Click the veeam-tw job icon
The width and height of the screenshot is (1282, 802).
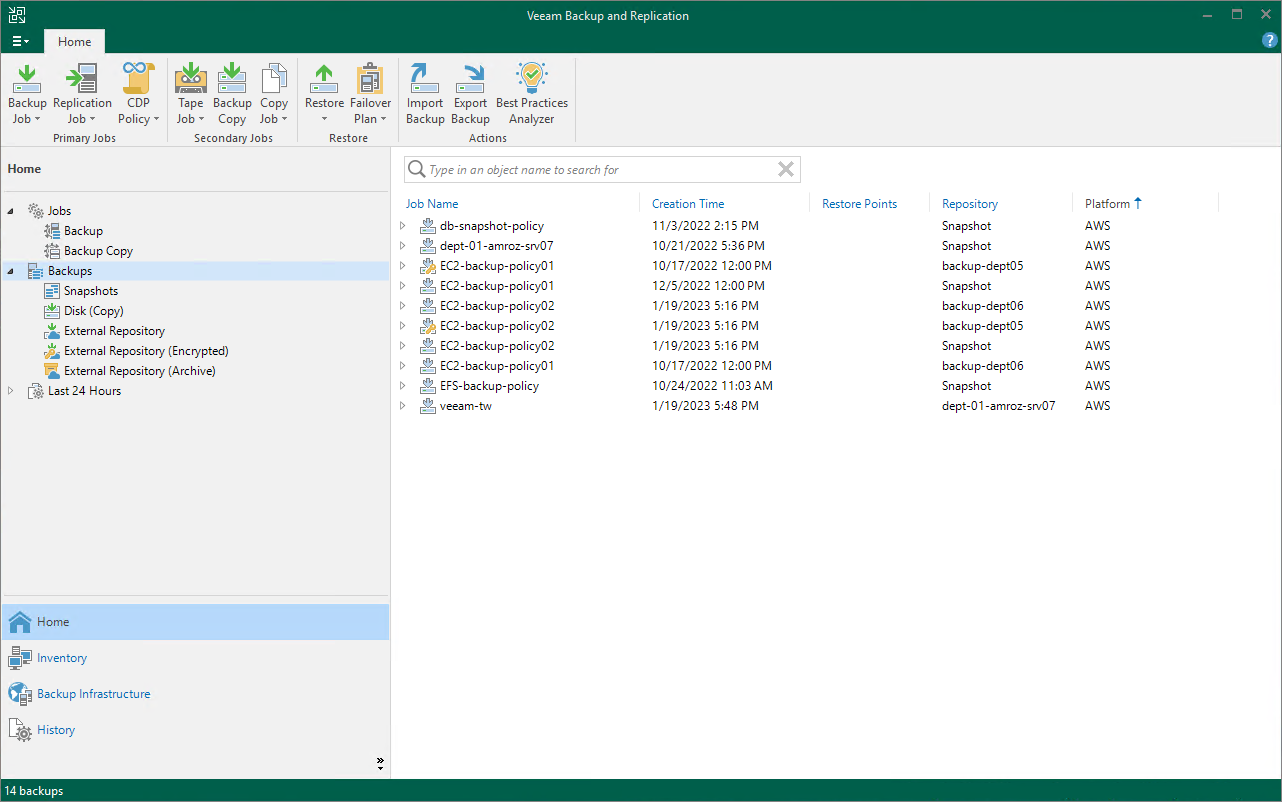point(428,406)
